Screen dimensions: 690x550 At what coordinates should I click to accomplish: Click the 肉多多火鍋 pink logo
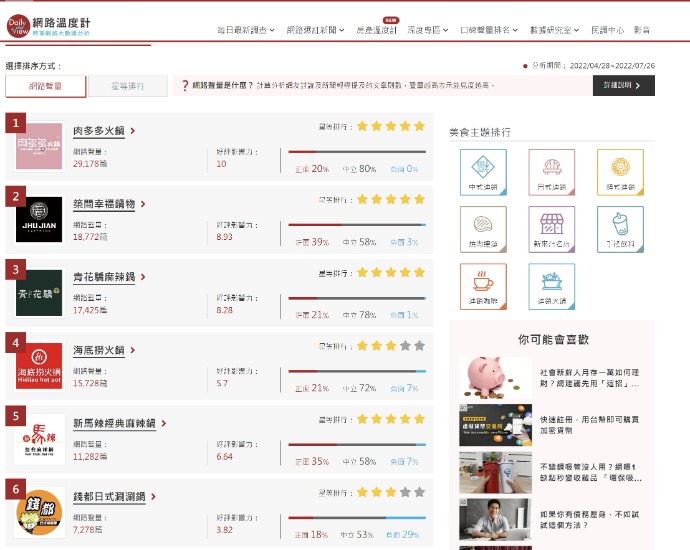[x=39, y=146]
